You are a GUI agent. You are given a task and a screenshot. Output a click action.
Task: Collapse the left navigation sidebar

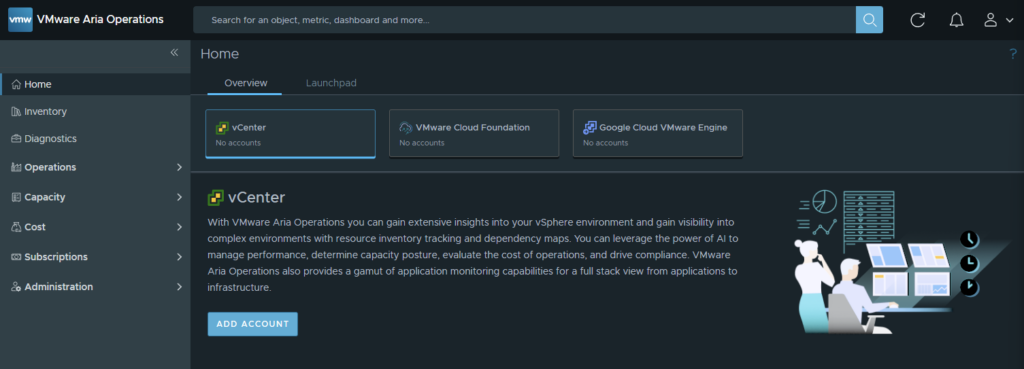pos(174,52)
